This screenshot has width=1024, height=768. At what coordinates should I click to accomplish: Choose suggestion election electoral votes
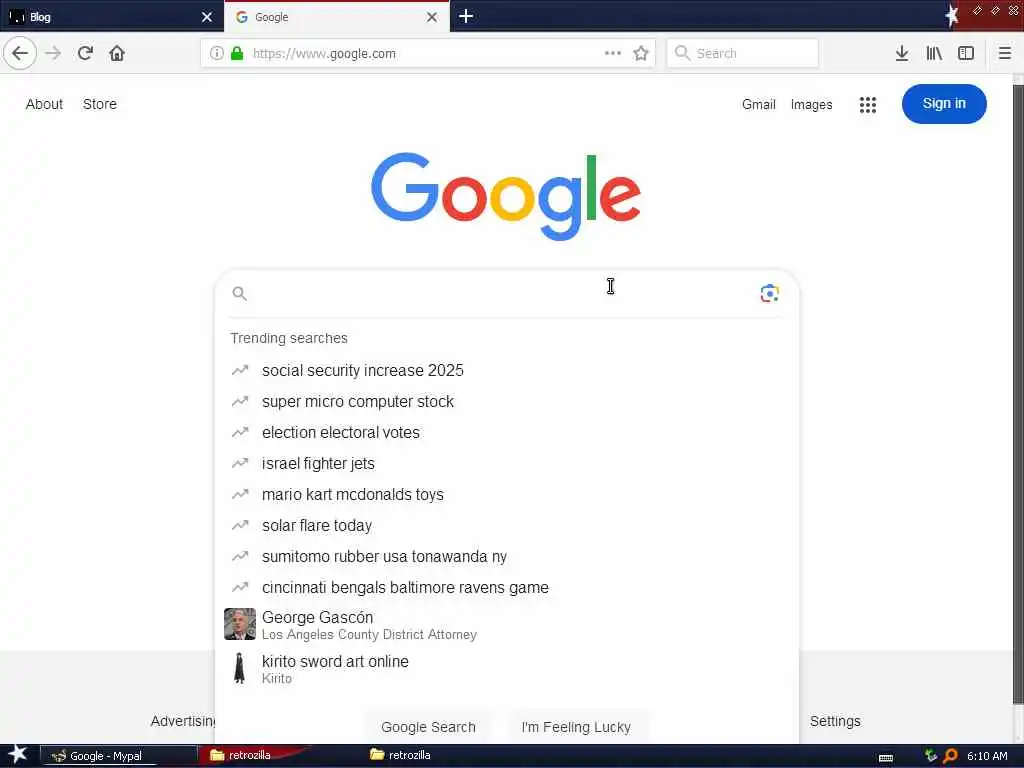pos(507,432)
